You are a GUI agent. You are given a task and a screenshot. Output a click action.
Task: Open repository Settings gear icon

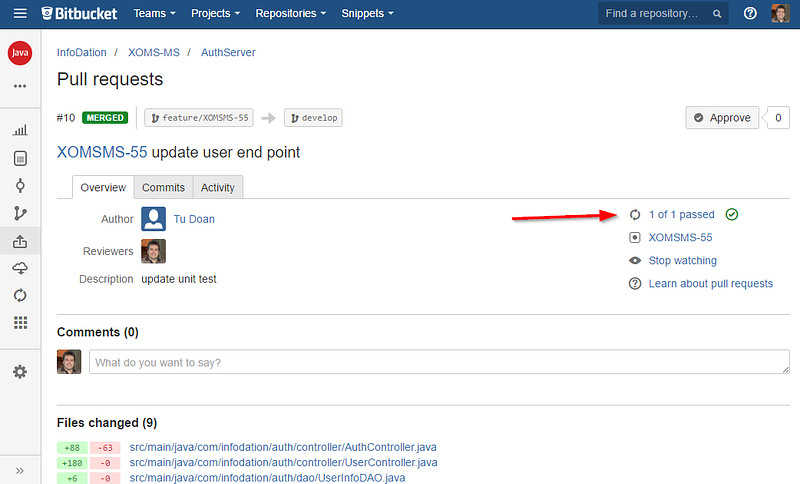point(20,372)
